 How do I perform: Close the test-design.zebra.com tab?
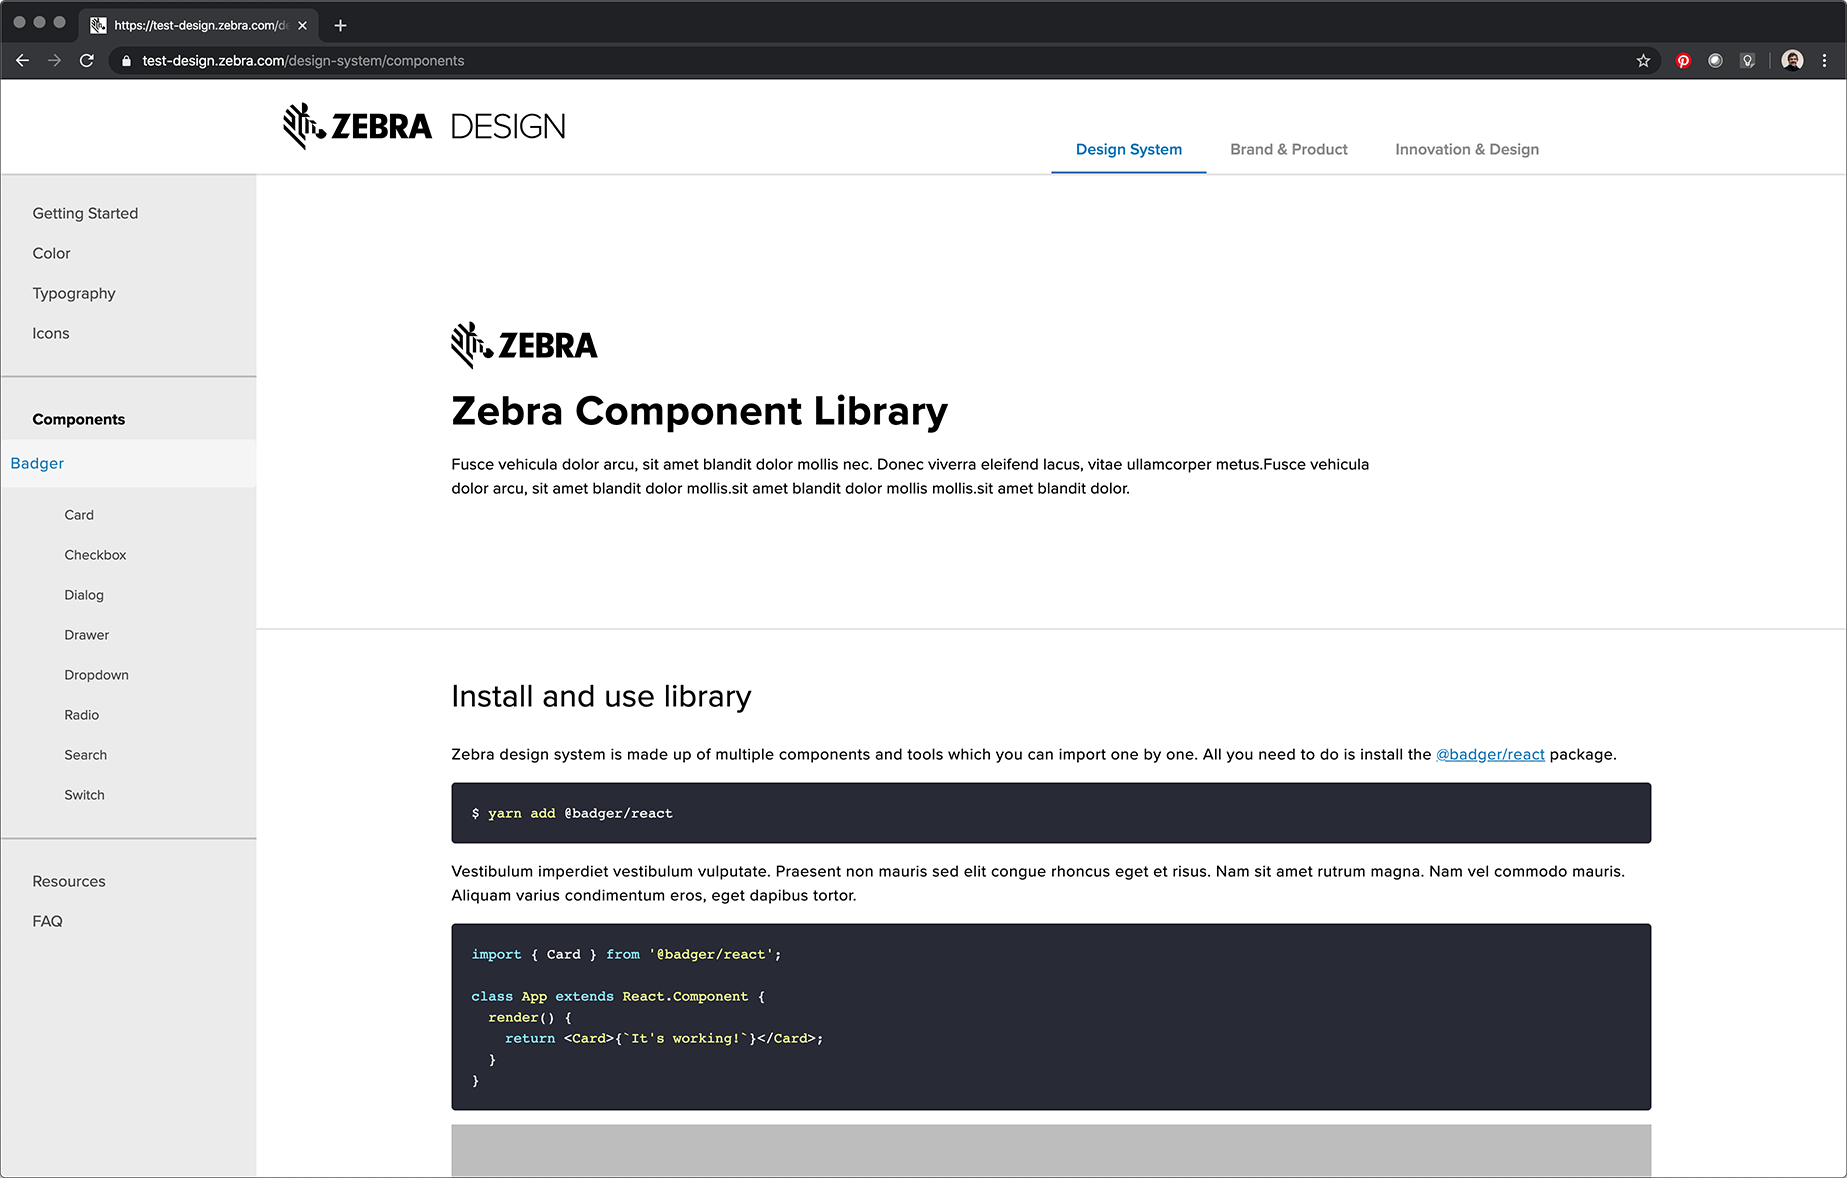click(x=303, y=25)
